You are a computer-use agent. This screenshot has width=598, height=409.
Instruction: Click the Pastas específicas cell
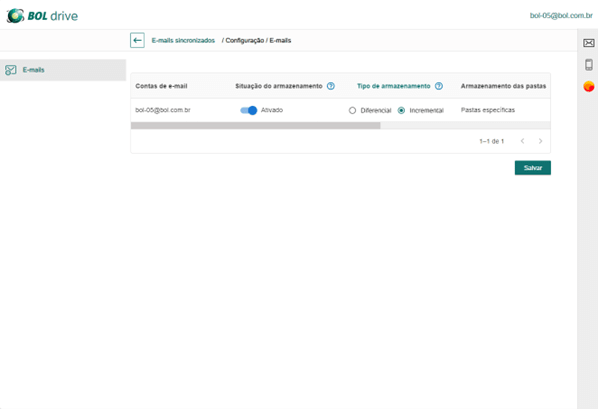point(488,110)
